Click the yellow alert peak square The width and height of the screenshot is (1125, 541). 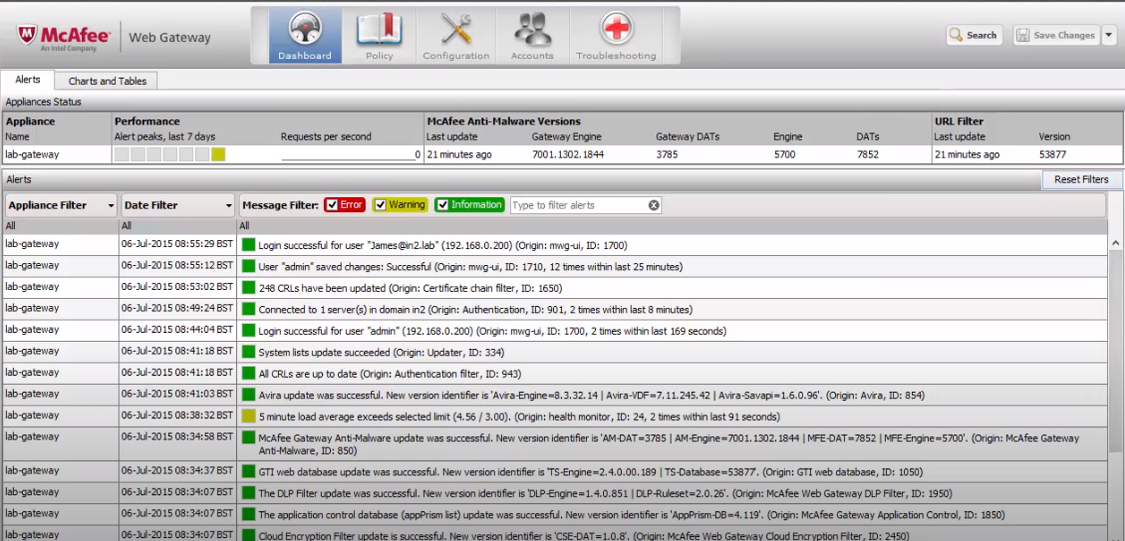218,154
